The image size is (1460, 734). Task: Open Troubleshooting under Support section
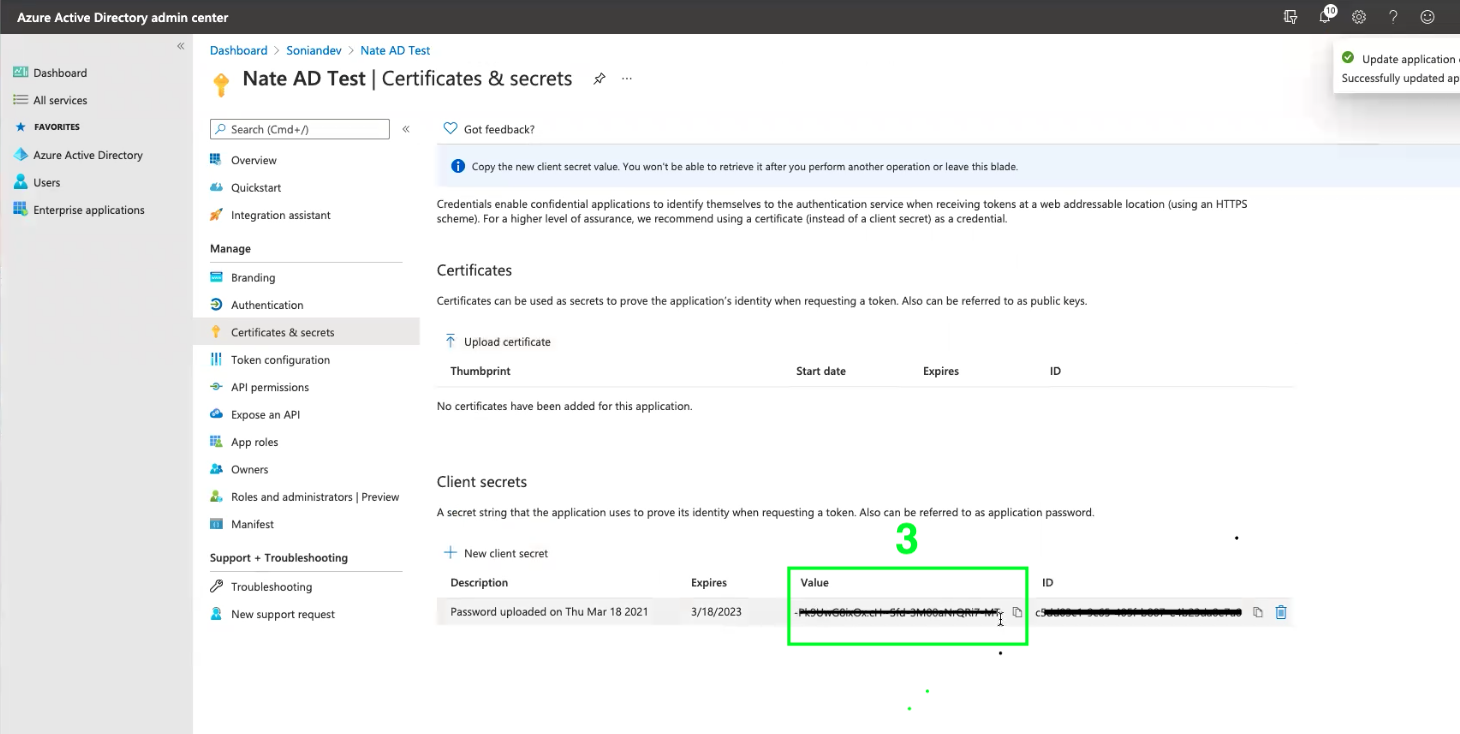(271, 587)
